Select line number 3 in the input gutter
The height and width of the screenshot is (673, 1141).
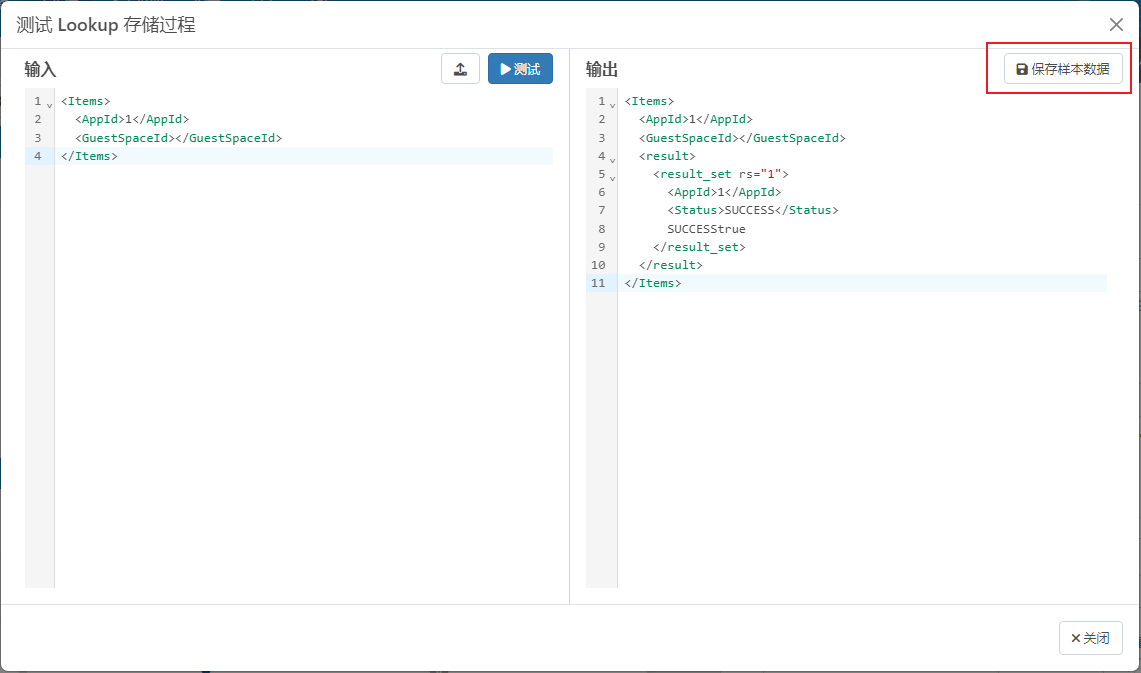(37, 138)
